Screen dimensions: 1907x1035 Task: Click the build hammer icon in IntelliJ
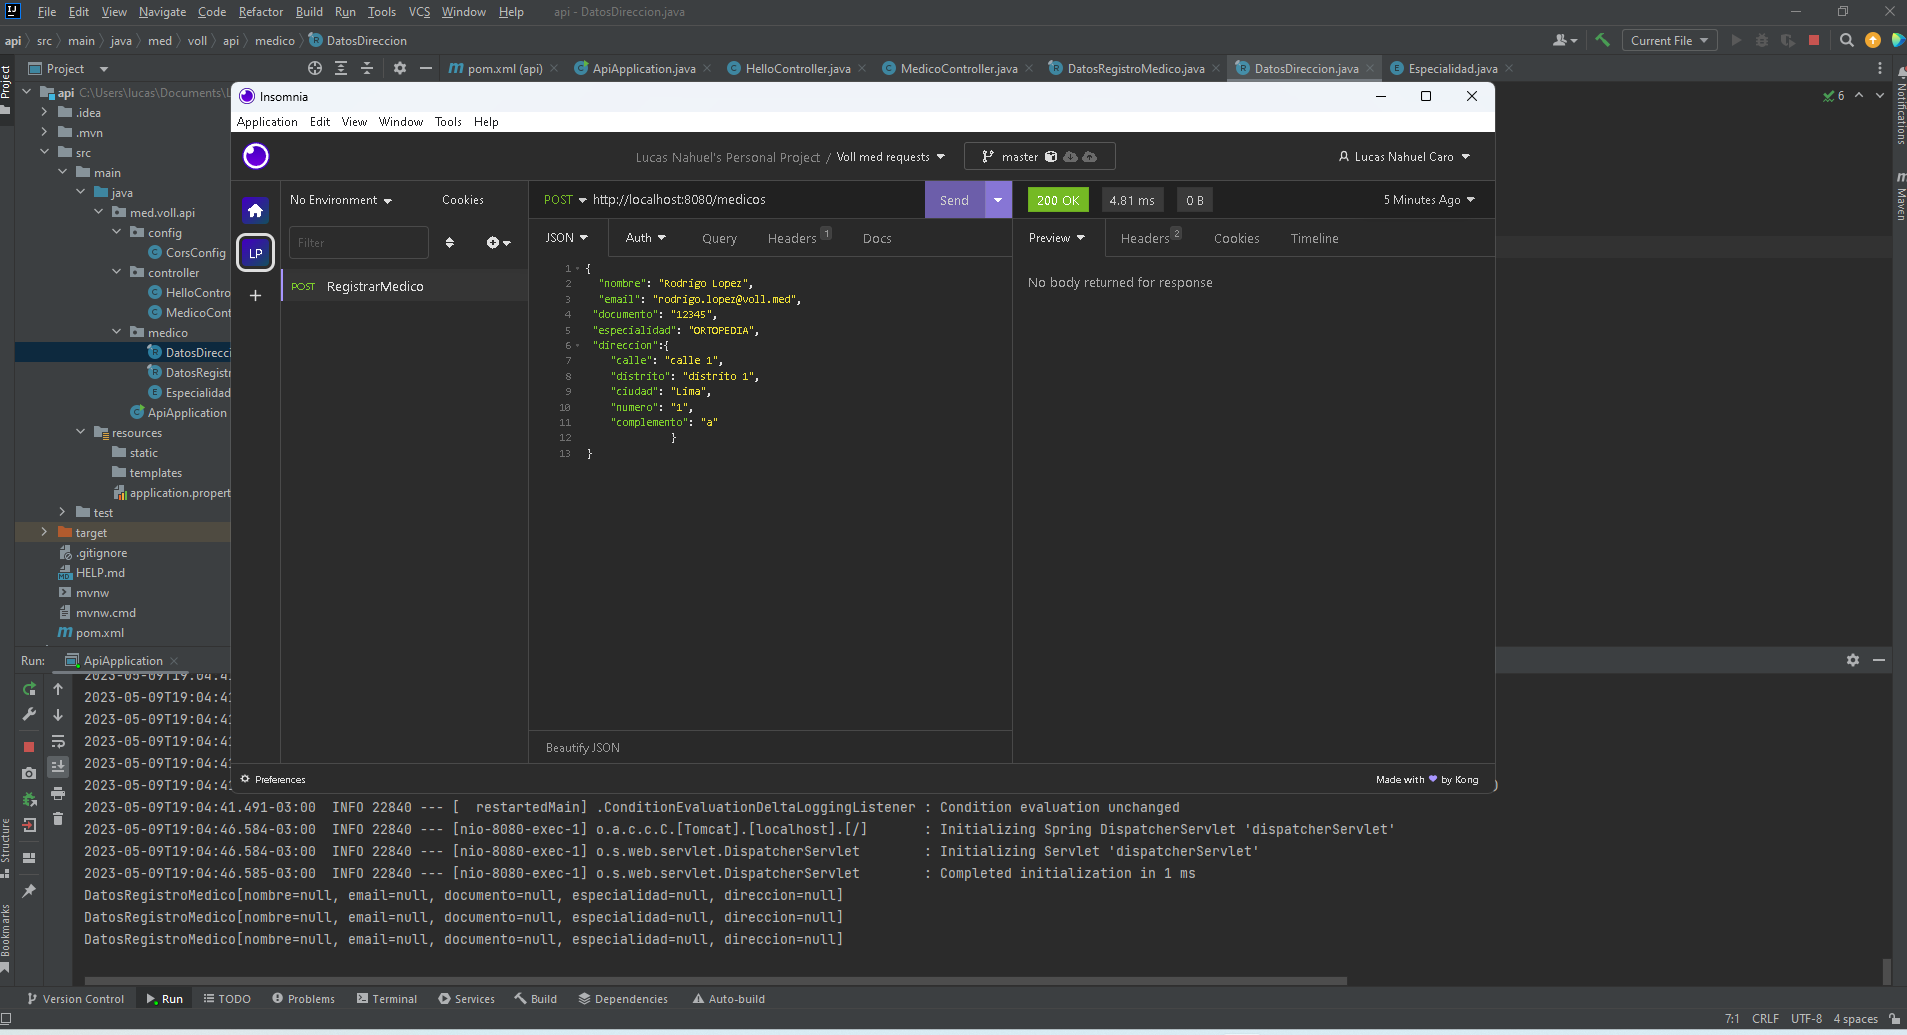click(1602, 40)
